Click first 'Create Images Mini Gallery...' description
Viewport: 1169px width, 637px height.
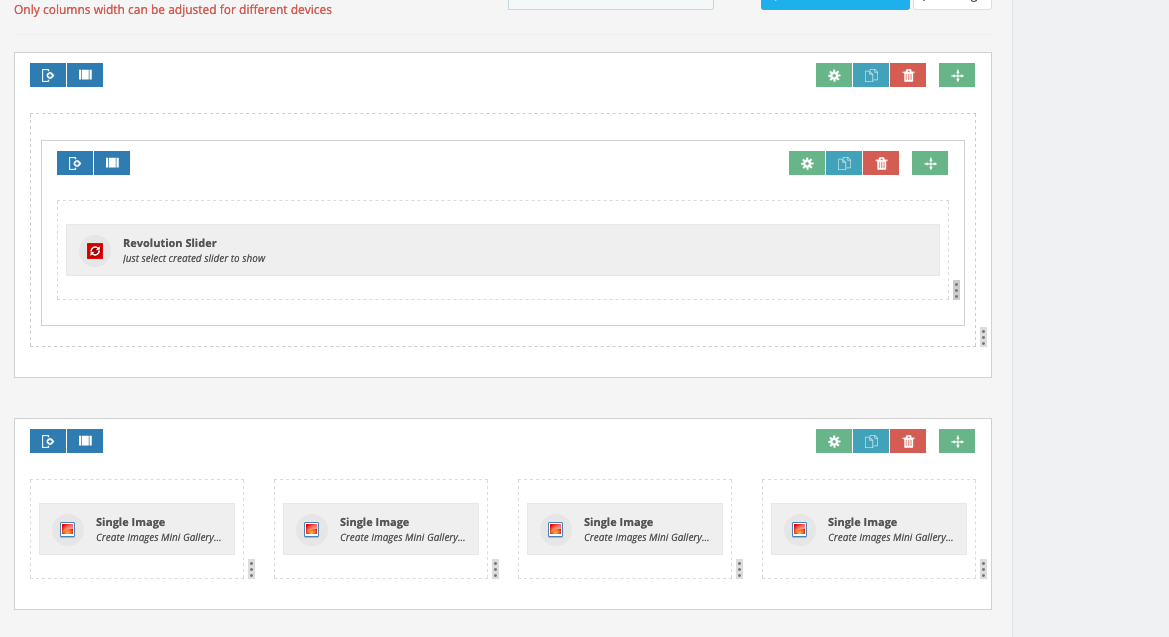[159, 537]
